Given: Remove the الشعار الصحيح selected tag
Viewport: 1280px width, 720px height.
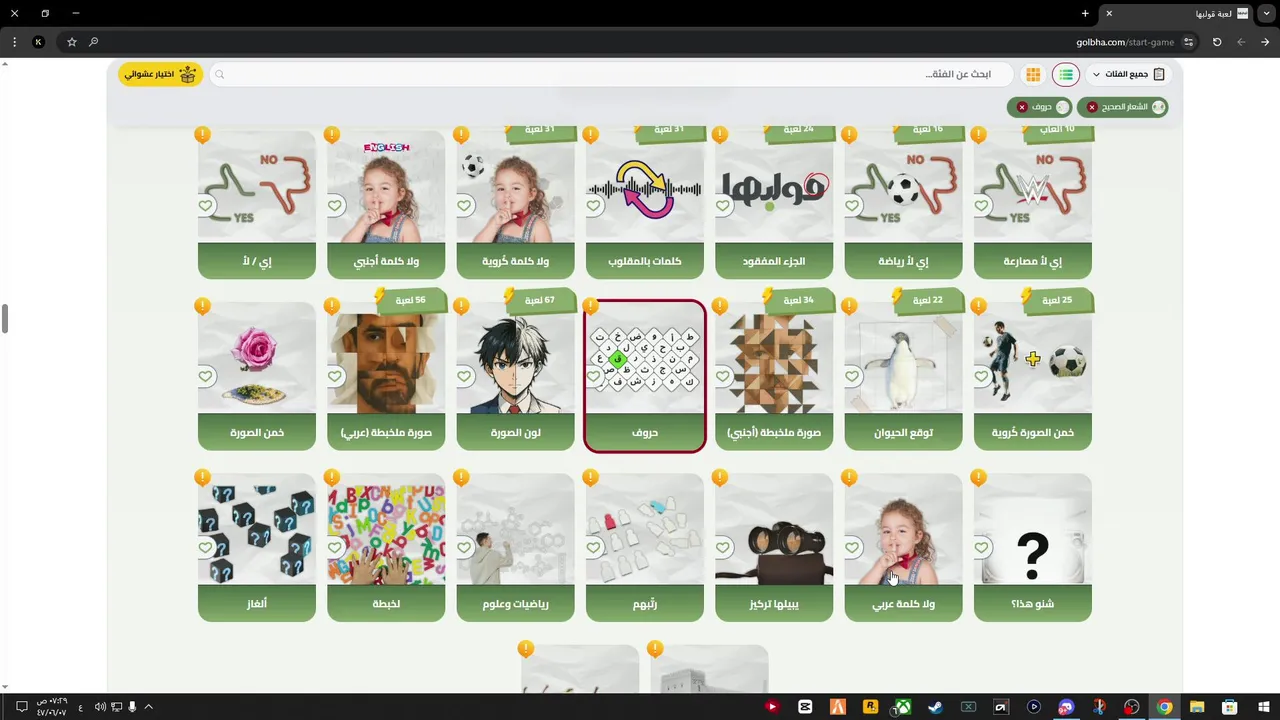Looking at the screenshot, I should pos(1092,107).
